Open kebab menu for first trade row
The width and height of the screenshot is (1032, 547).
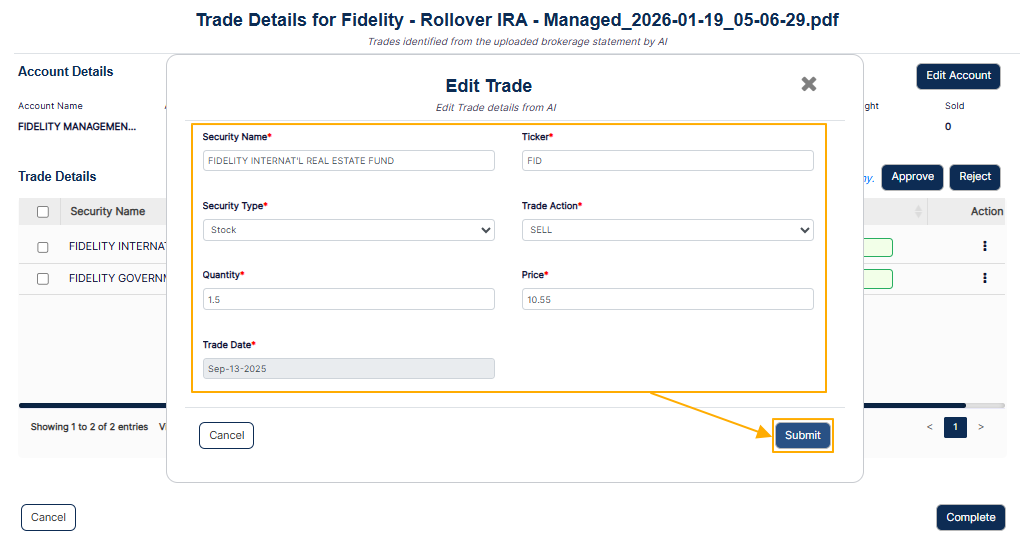click(985, 246)
